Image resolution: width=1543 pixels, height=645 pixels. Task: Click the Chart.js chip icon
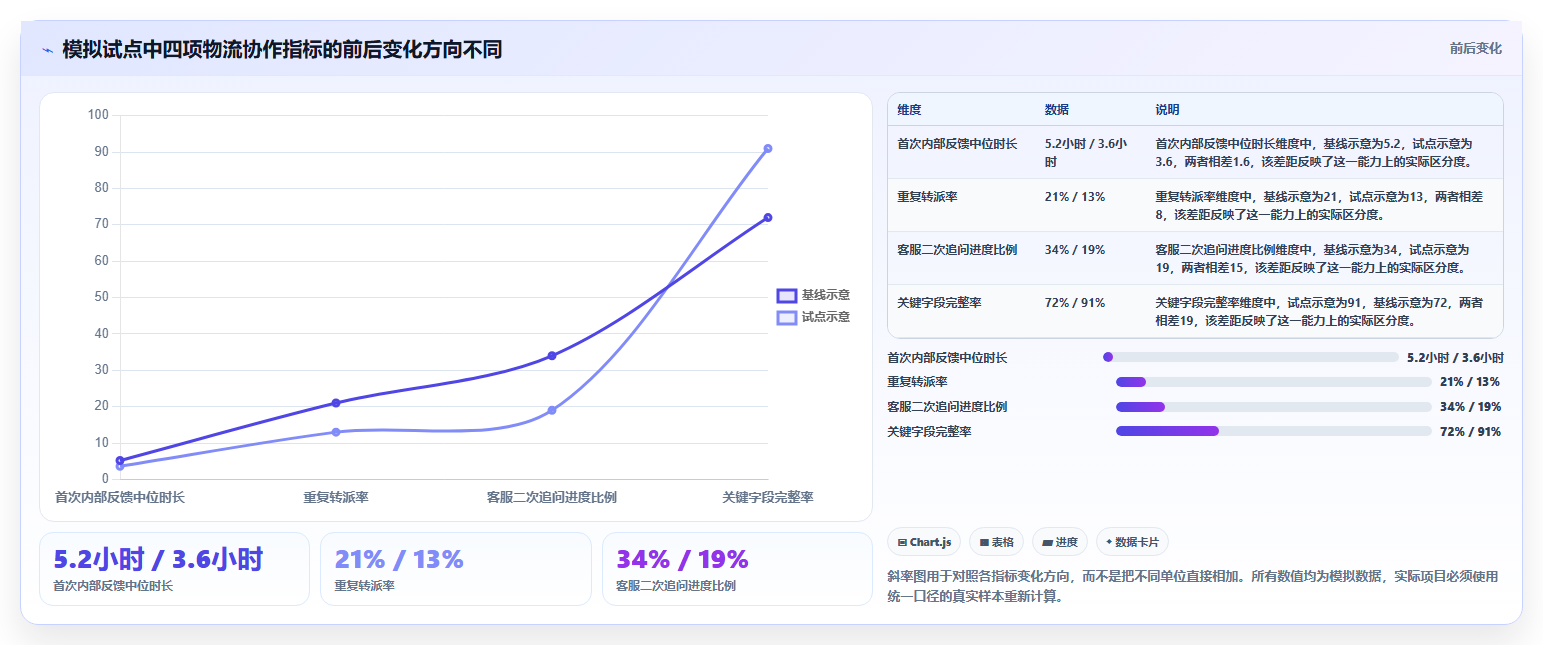click(902, 542)
